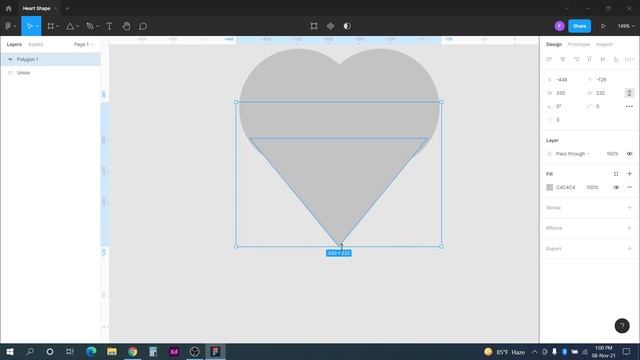The width and height of the screenshot is (640, 360).
Task: Open the zoom level dropdown
Action: click(x=626, y=26)
